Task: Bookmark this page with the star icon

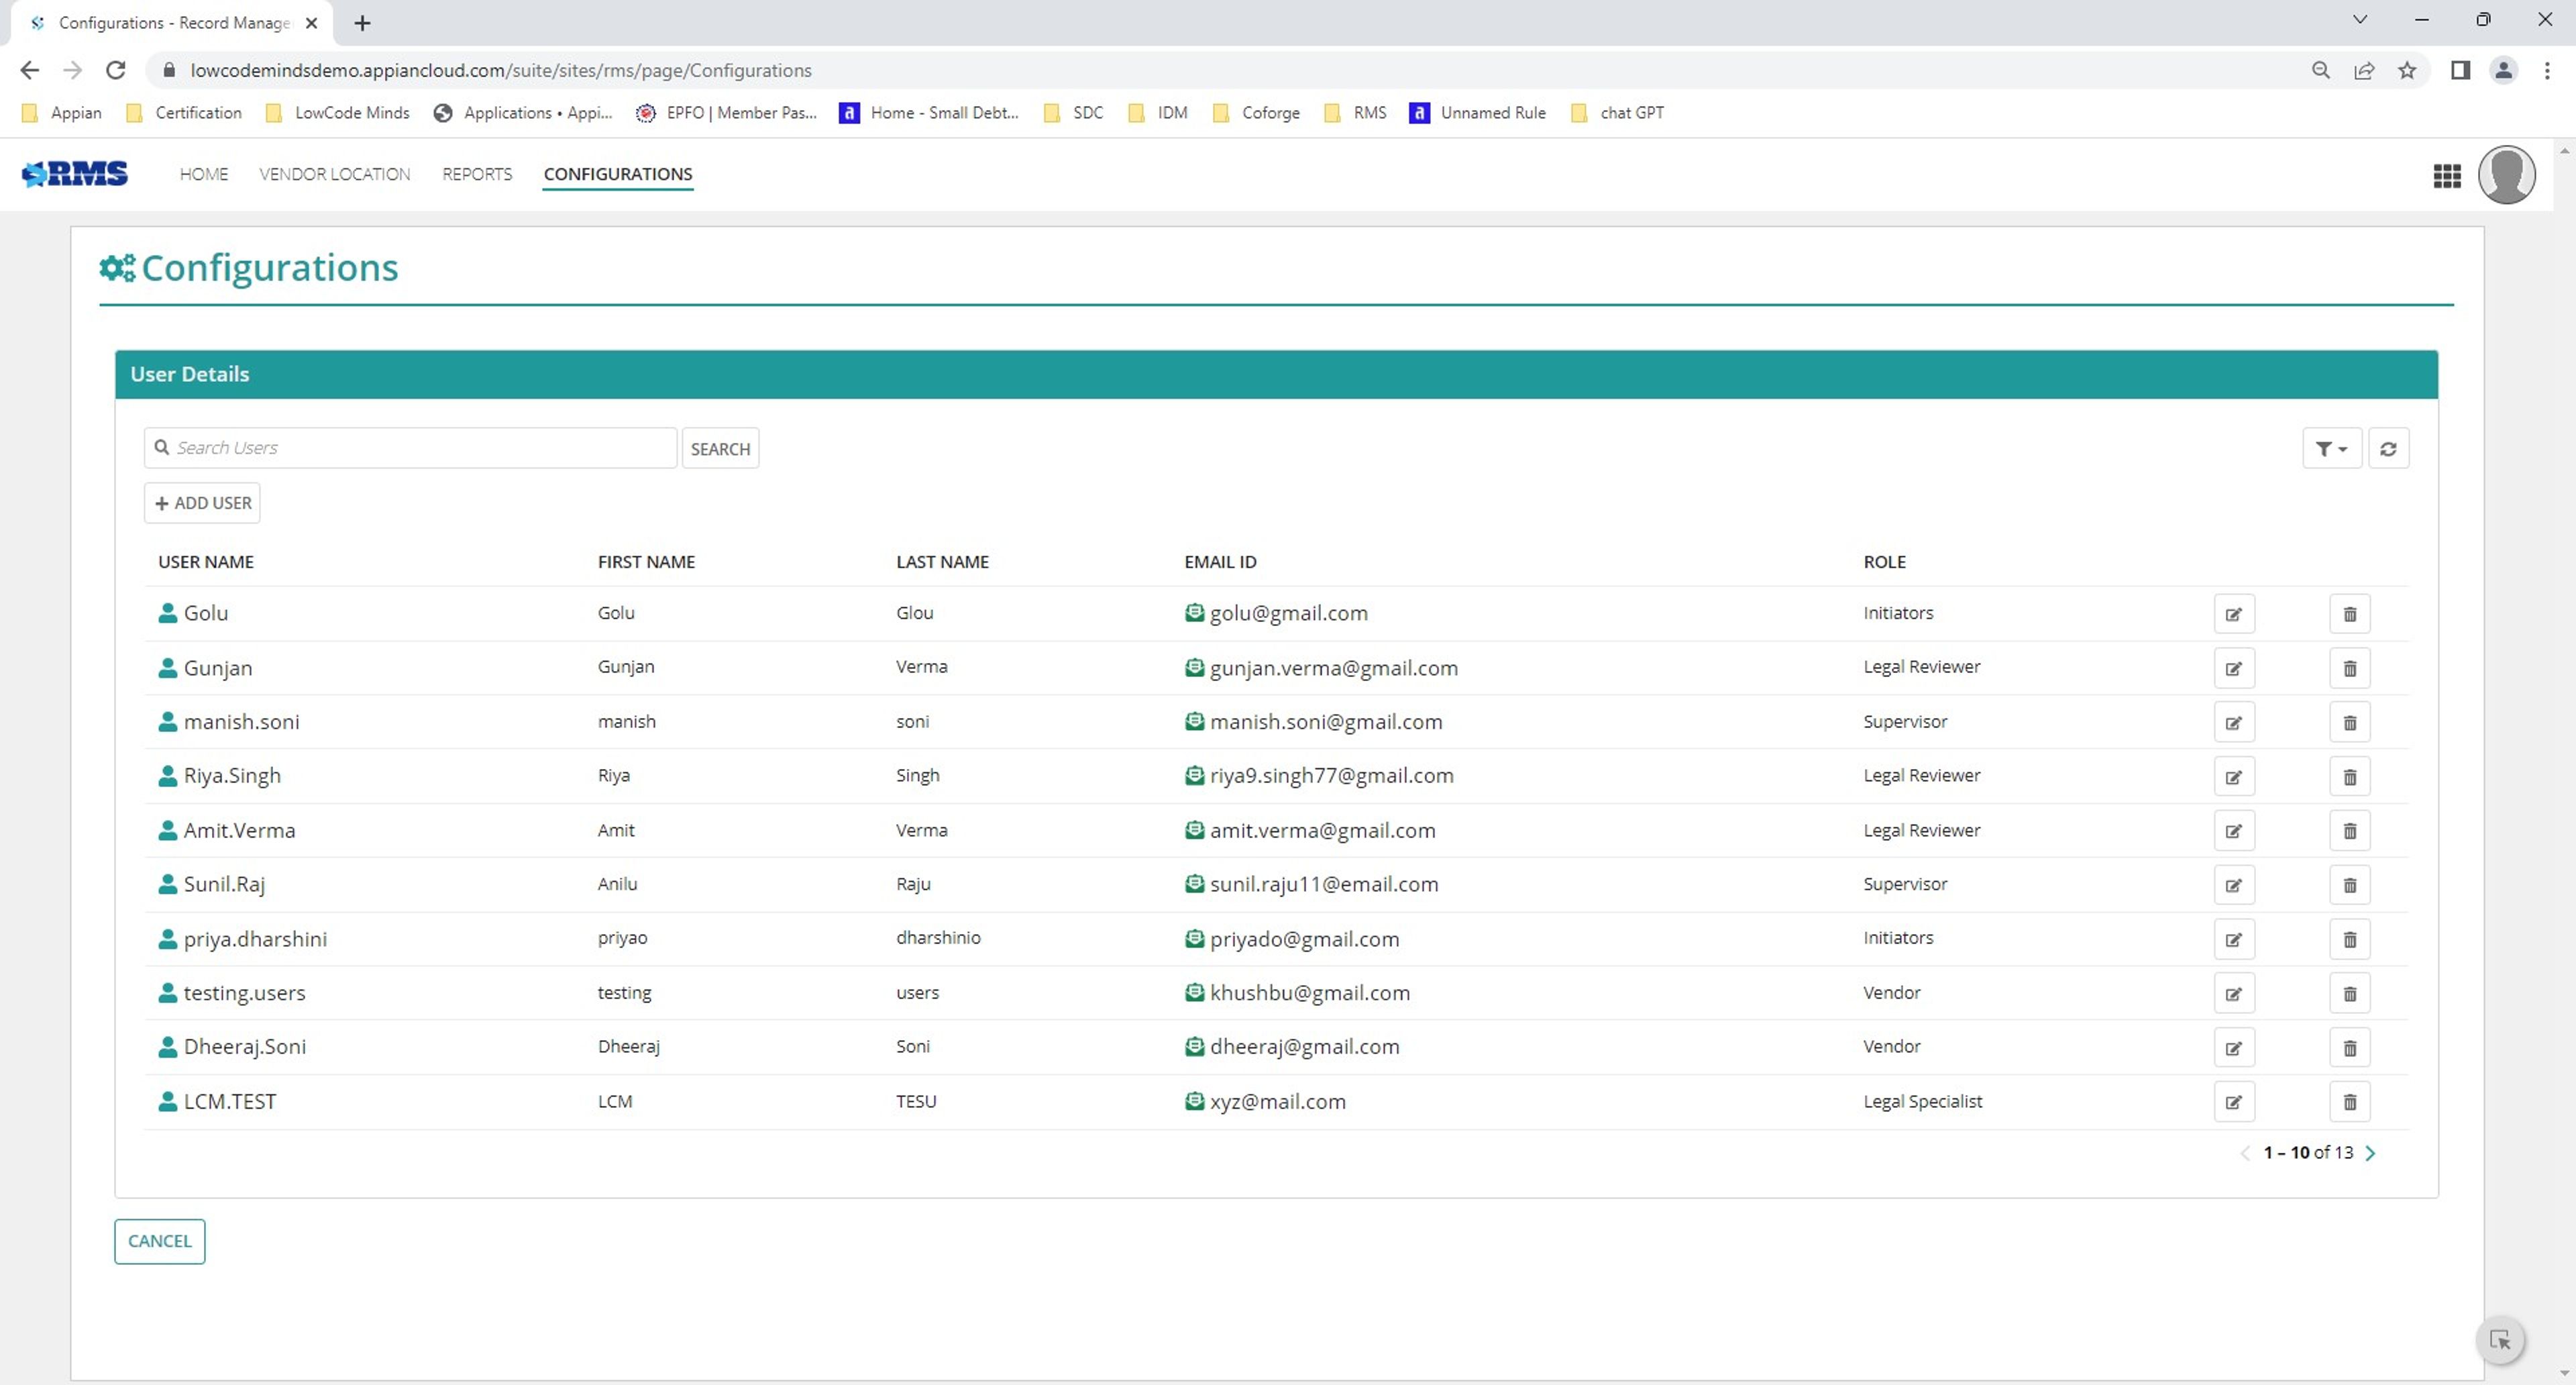Action: coord(2406,70)
